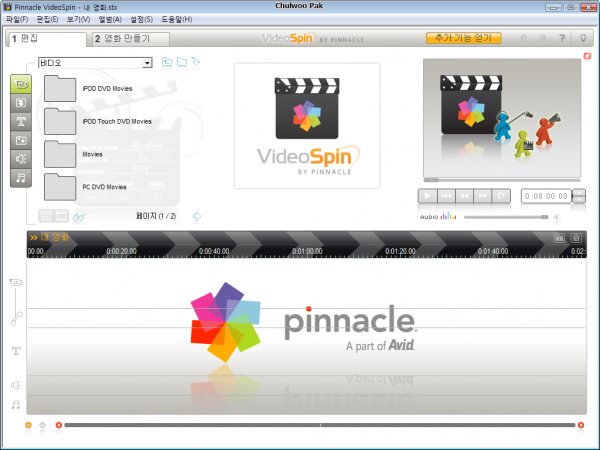Click the light bulb tips icon
Image resolution: width=600 pixels, height=450 pixels.
(x=583, y=38)
